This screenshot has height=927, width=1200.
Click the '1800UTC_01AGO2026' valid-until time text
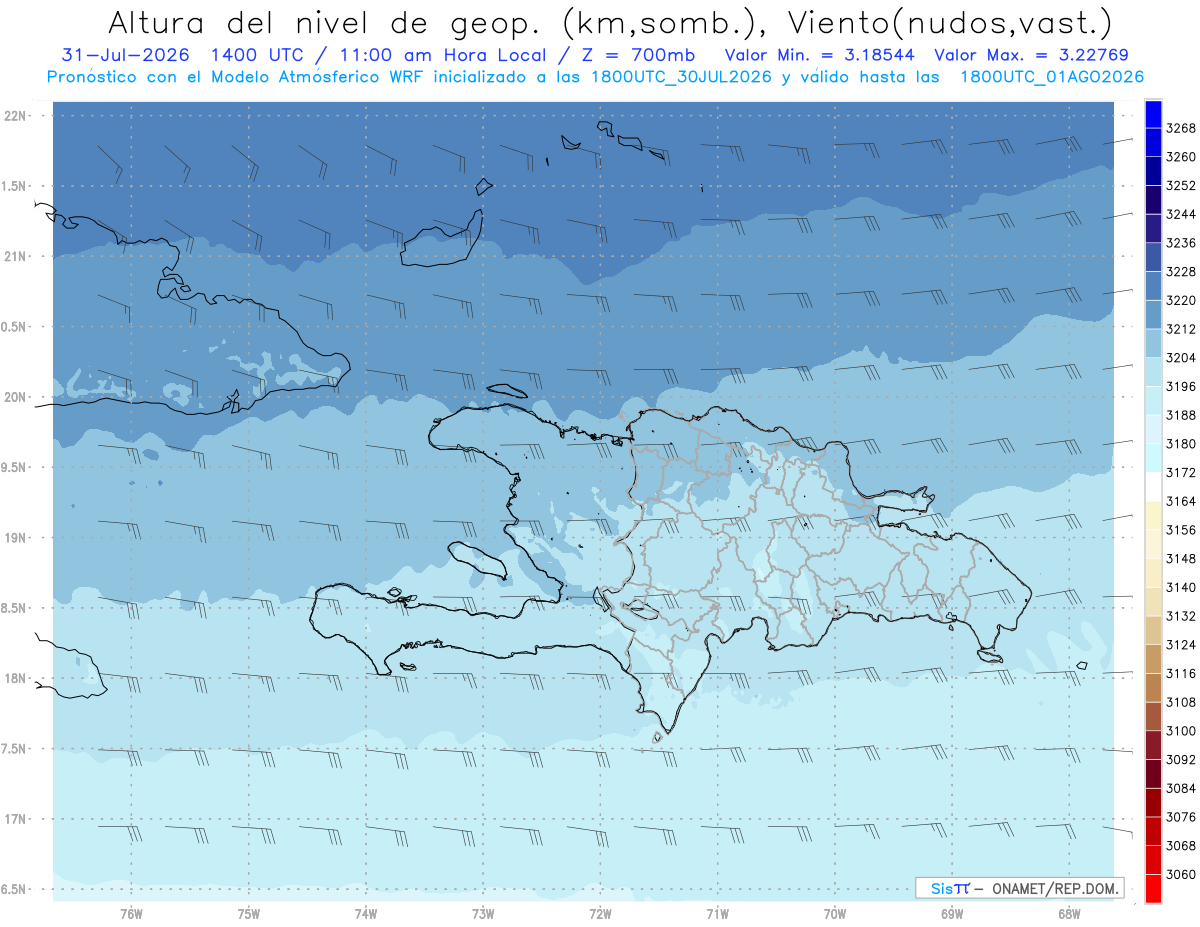(1052, 77)
